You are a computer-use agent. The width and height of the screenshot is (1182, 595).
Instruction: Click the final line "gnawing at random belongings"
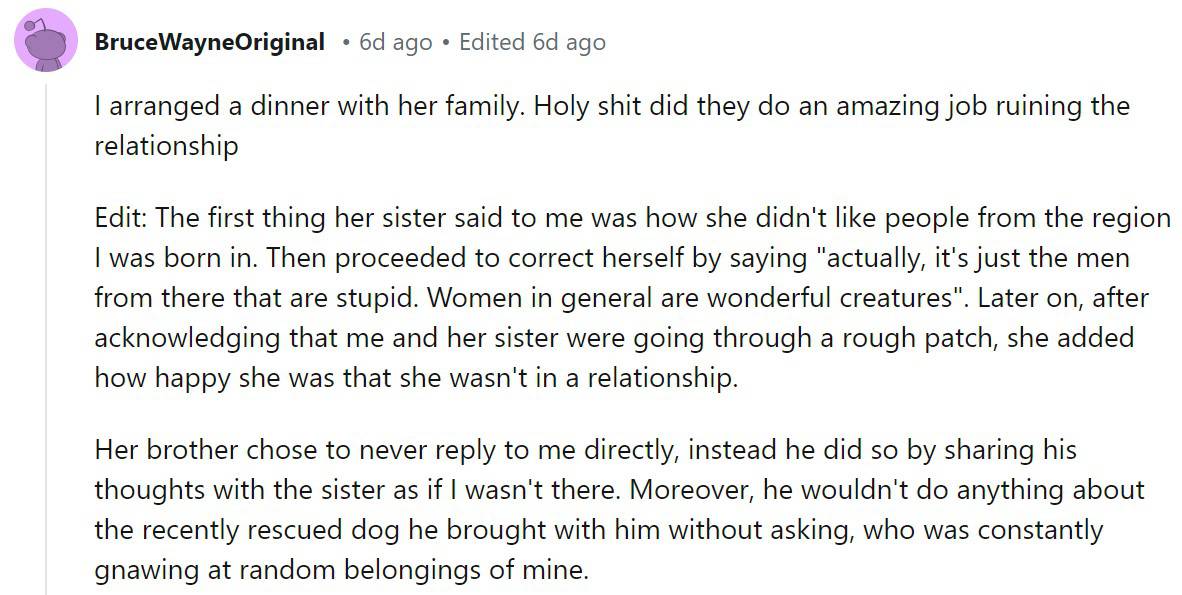pos(340,570)
